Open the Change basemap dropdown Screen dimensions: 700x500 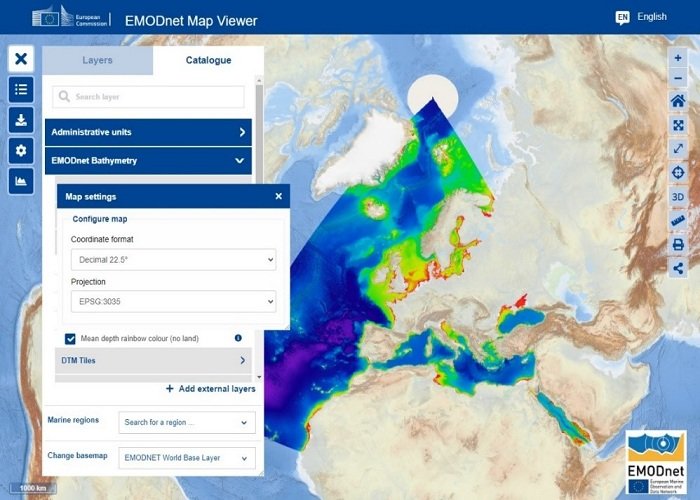pos(187,458)
